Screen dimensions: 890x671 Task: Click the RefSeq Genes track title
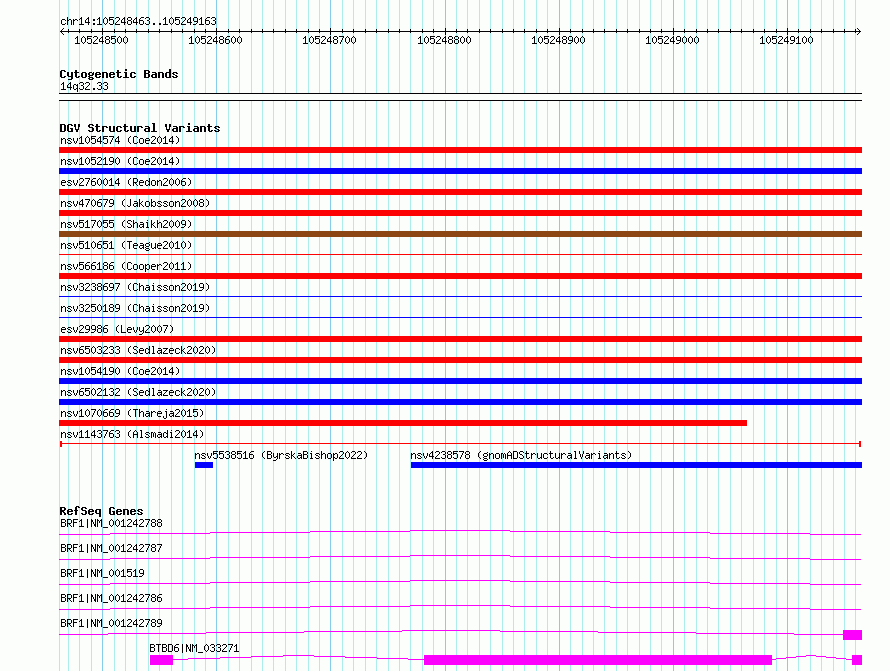coord(101,511)
